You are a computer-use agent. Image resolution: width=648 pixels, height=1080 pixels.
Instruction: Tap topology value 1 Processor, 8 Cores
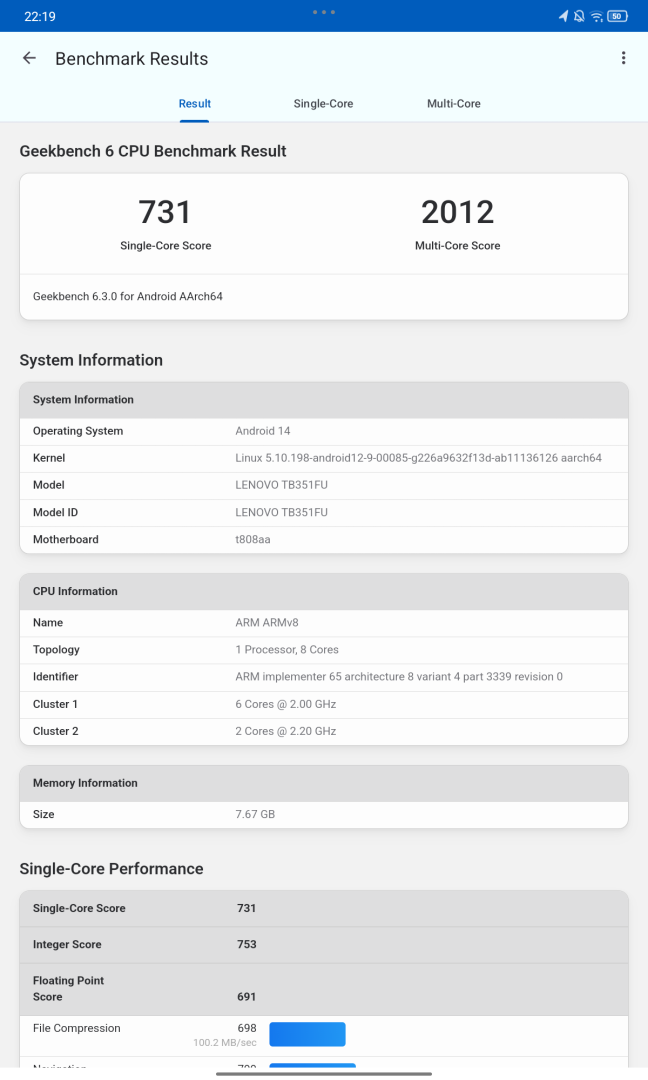pyautogui.click(x=287, y=650)
